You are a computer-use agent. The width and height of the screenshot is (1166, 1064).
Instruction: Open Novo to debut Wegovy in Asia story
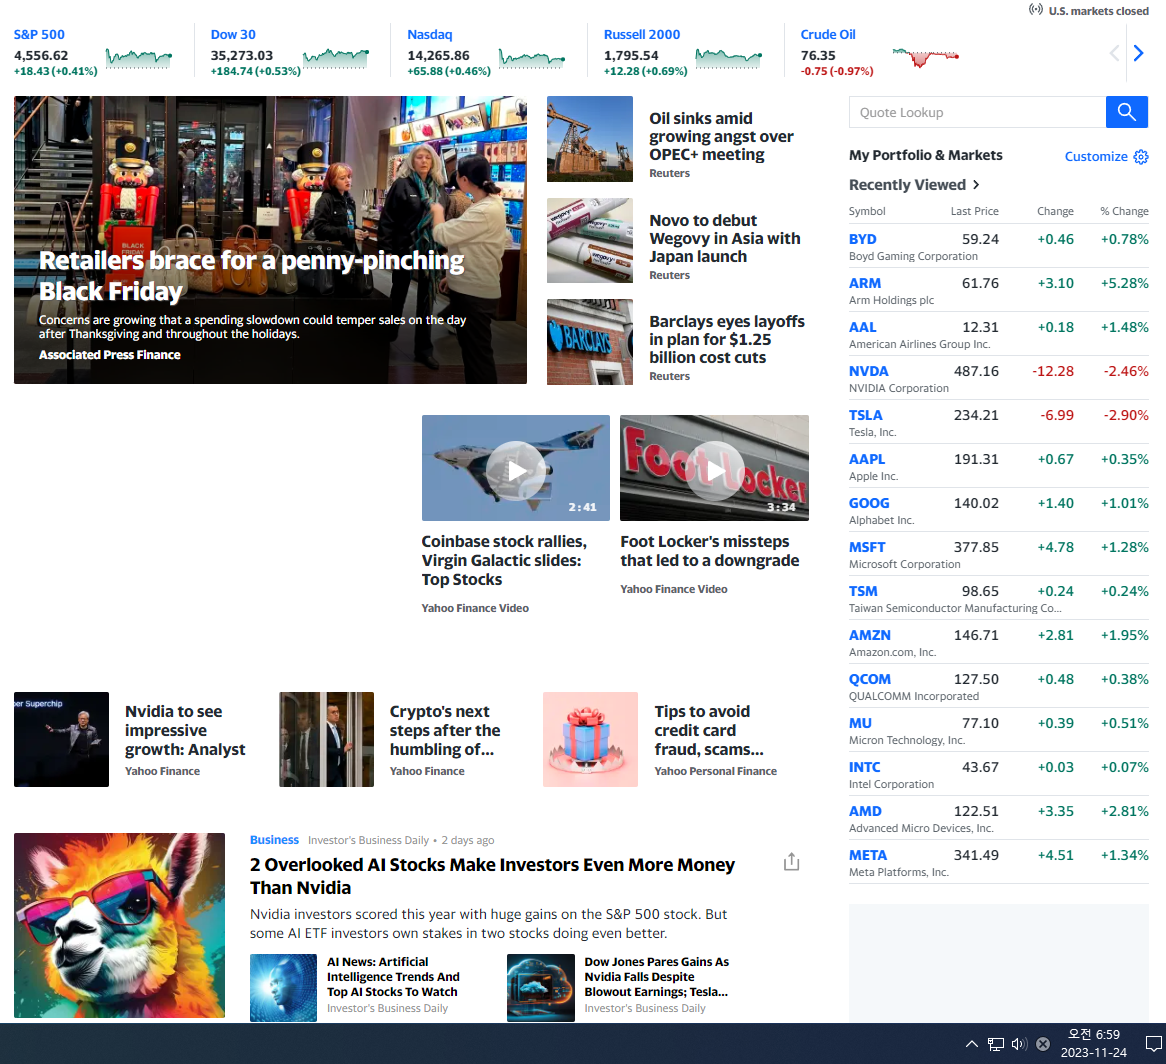point(724,239)
